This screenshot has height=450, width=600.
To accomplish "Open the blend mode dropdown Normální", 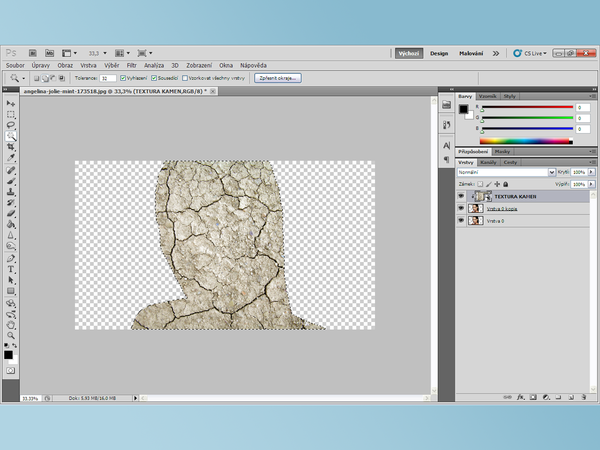I will pyautogui.click(x=503, y=172).
